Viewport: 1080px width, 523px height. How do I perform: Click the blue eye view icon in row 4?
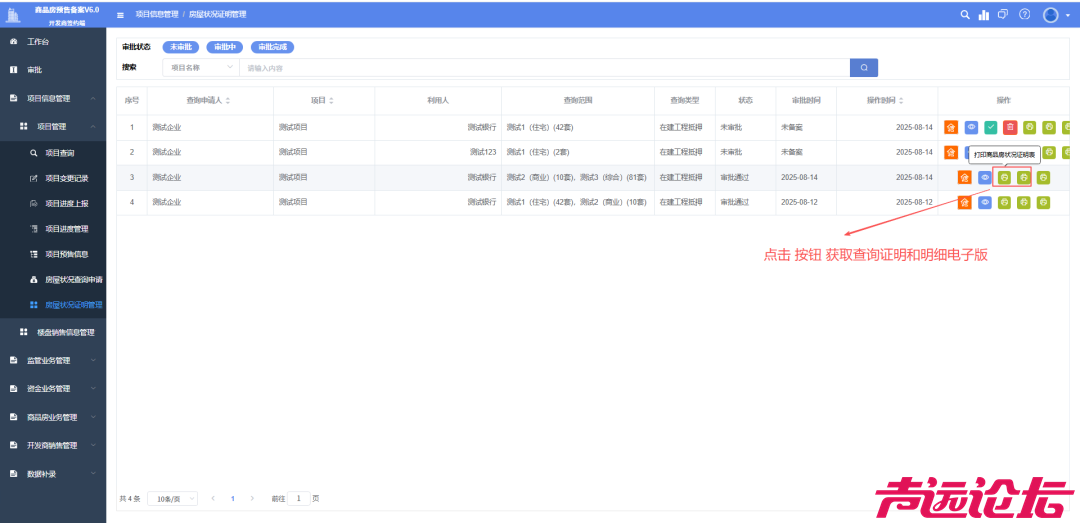[x=984, y=202]
